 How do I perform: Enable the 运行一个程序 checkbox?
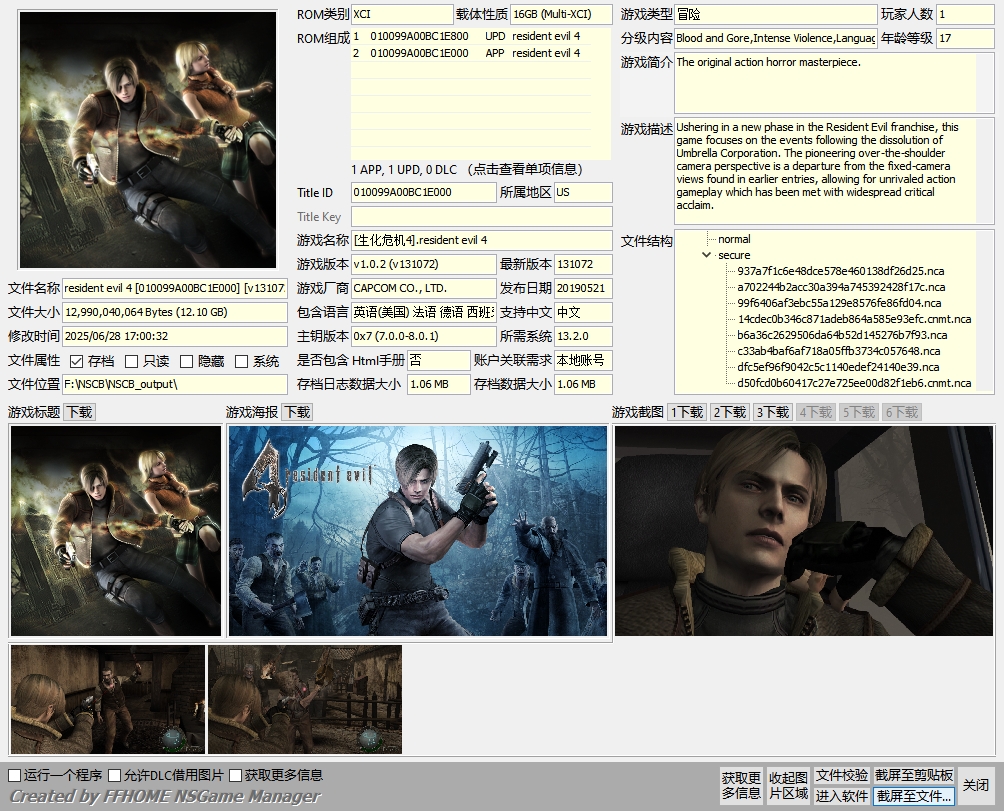pyautogui.click(x=15, y=775)
